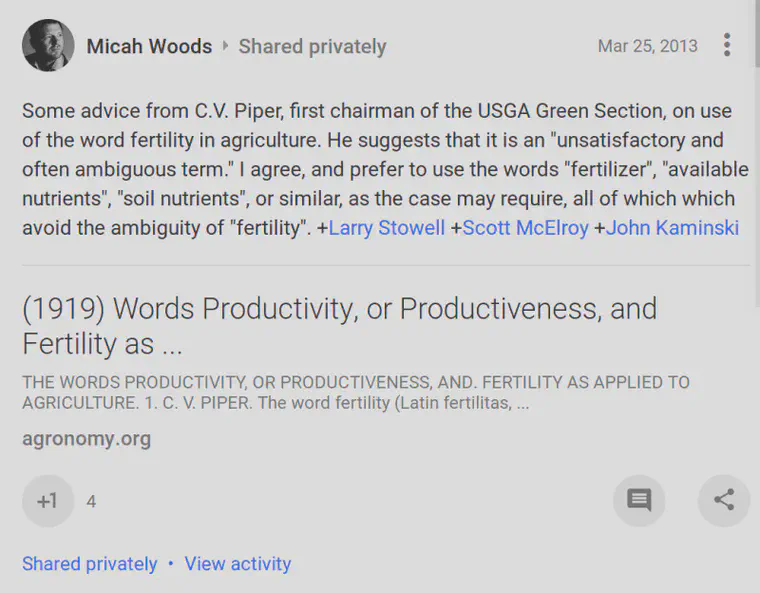The width and height of the screenshot is (760, 593).
Task: Open John Kaminski mention link
Action: [672, 227]
